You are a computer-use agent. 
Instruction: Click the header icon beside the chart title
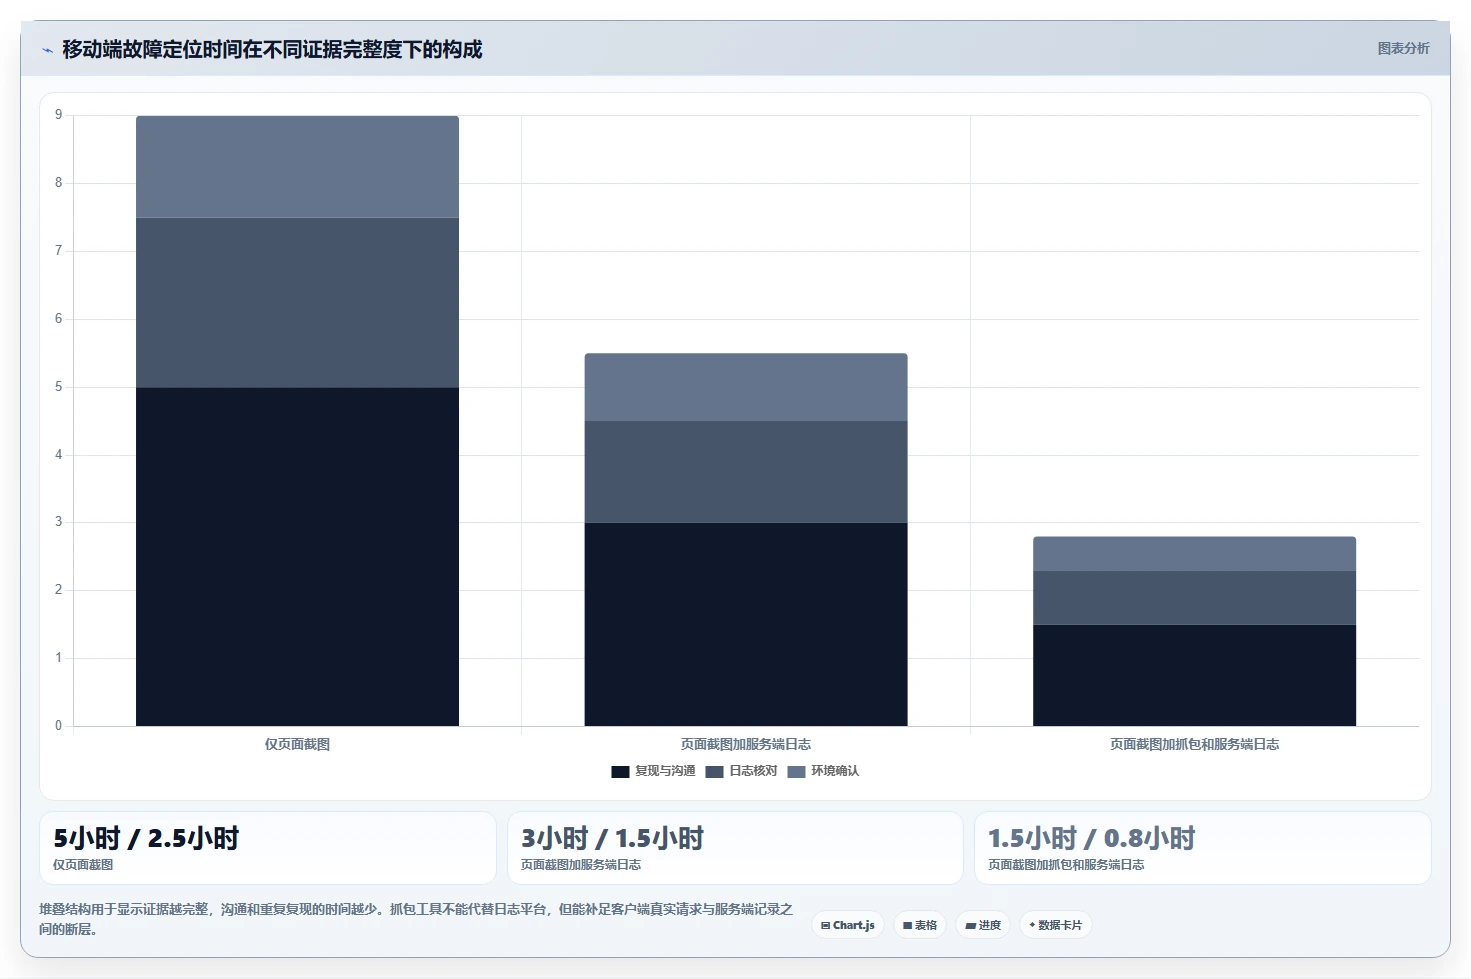pos(47,50)
